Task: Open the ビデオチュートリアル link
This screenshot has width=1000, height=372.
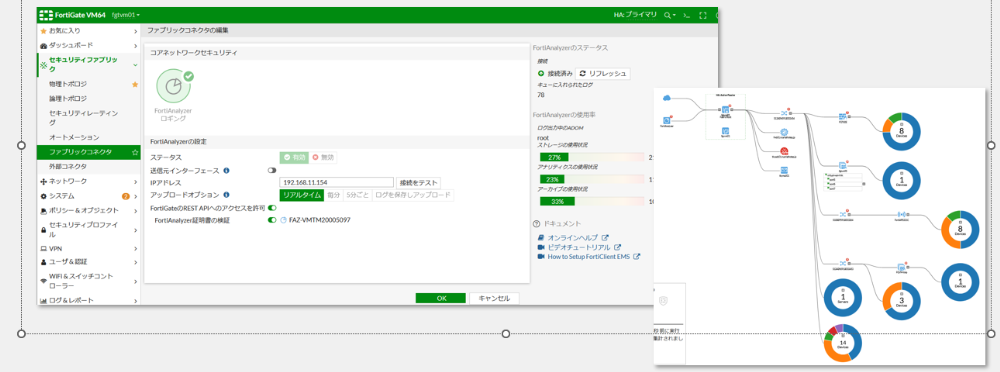Action: (579, 247)
